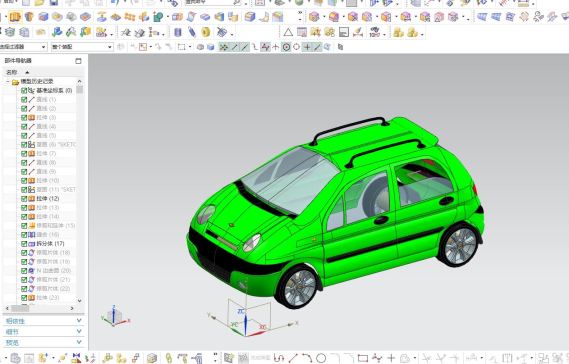Screen dimensions: 569x364
Task: Select the 修剪片体 (18) tree item
Action: click(x=53, y=253)
